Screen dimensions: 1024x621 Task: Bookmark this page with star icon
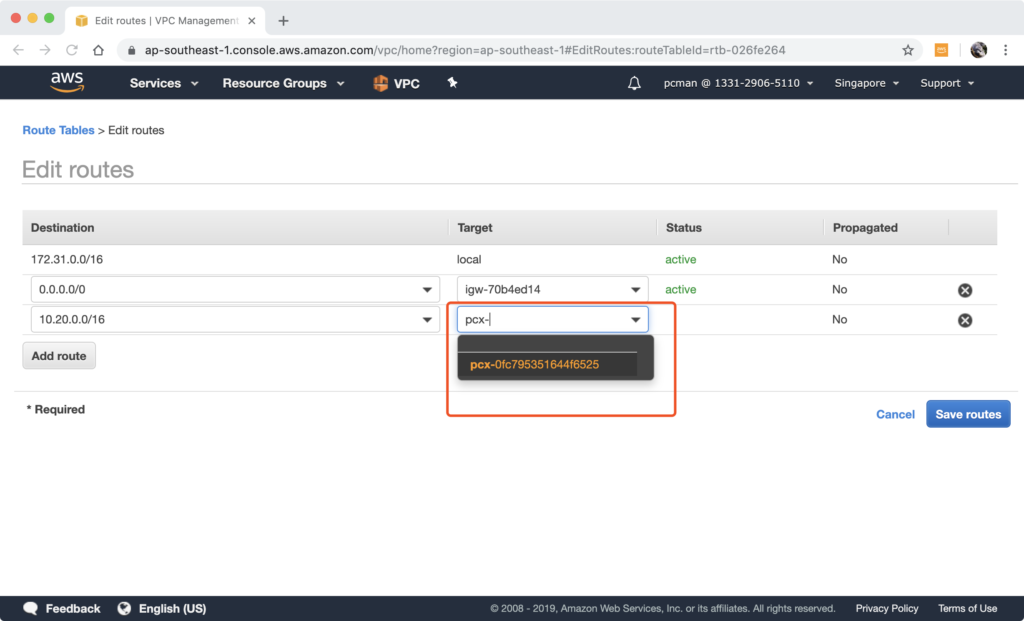[x=908, y=50]
